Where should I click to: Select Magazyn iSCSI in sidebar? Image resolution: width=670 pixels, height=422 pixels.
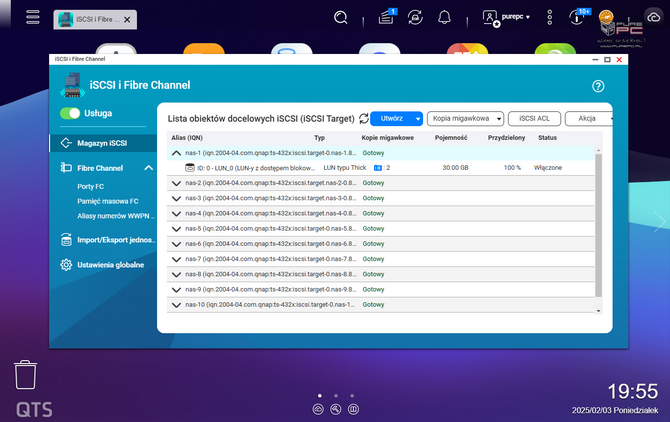pos(103,143)
